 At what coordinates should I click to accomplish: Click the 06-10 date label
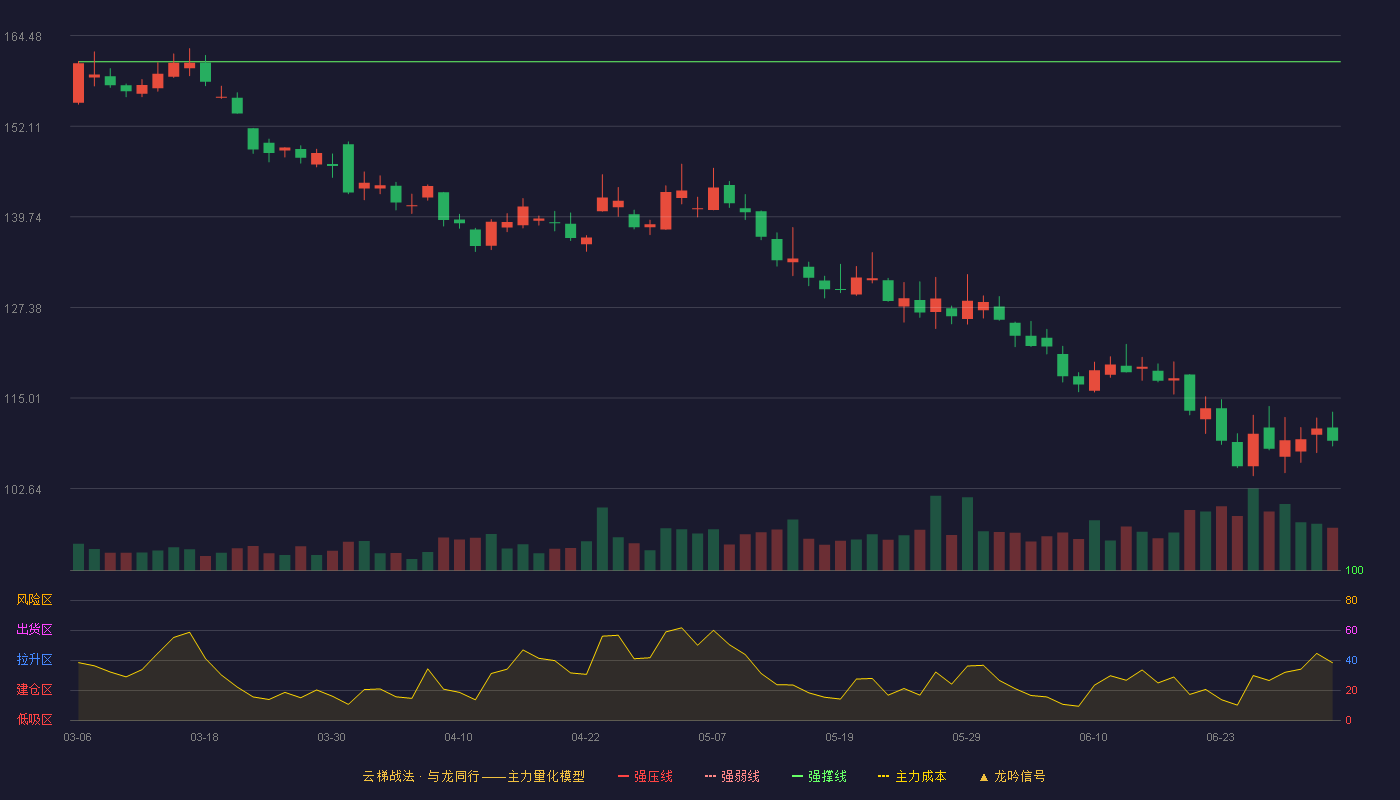[x=1094, y=737]
